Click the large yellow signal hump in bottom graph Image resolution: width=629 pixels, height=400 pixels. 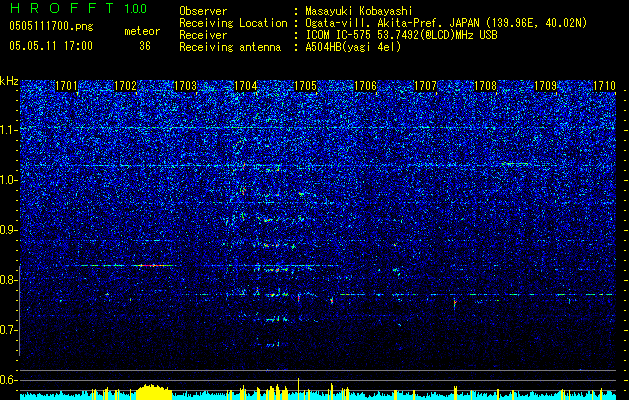pos(154,392)
